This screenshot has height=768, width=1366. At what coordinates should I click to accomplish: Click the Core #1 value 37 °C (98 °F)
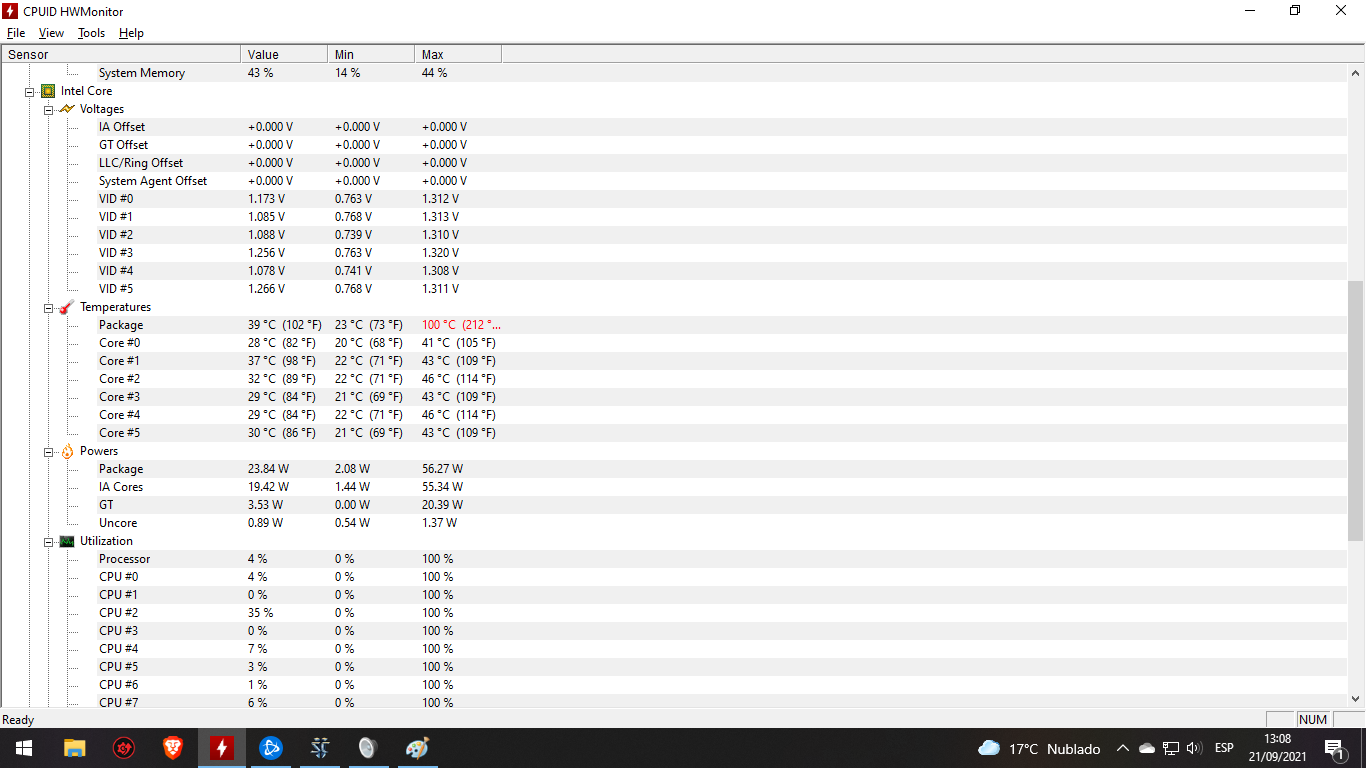(282, 361)
